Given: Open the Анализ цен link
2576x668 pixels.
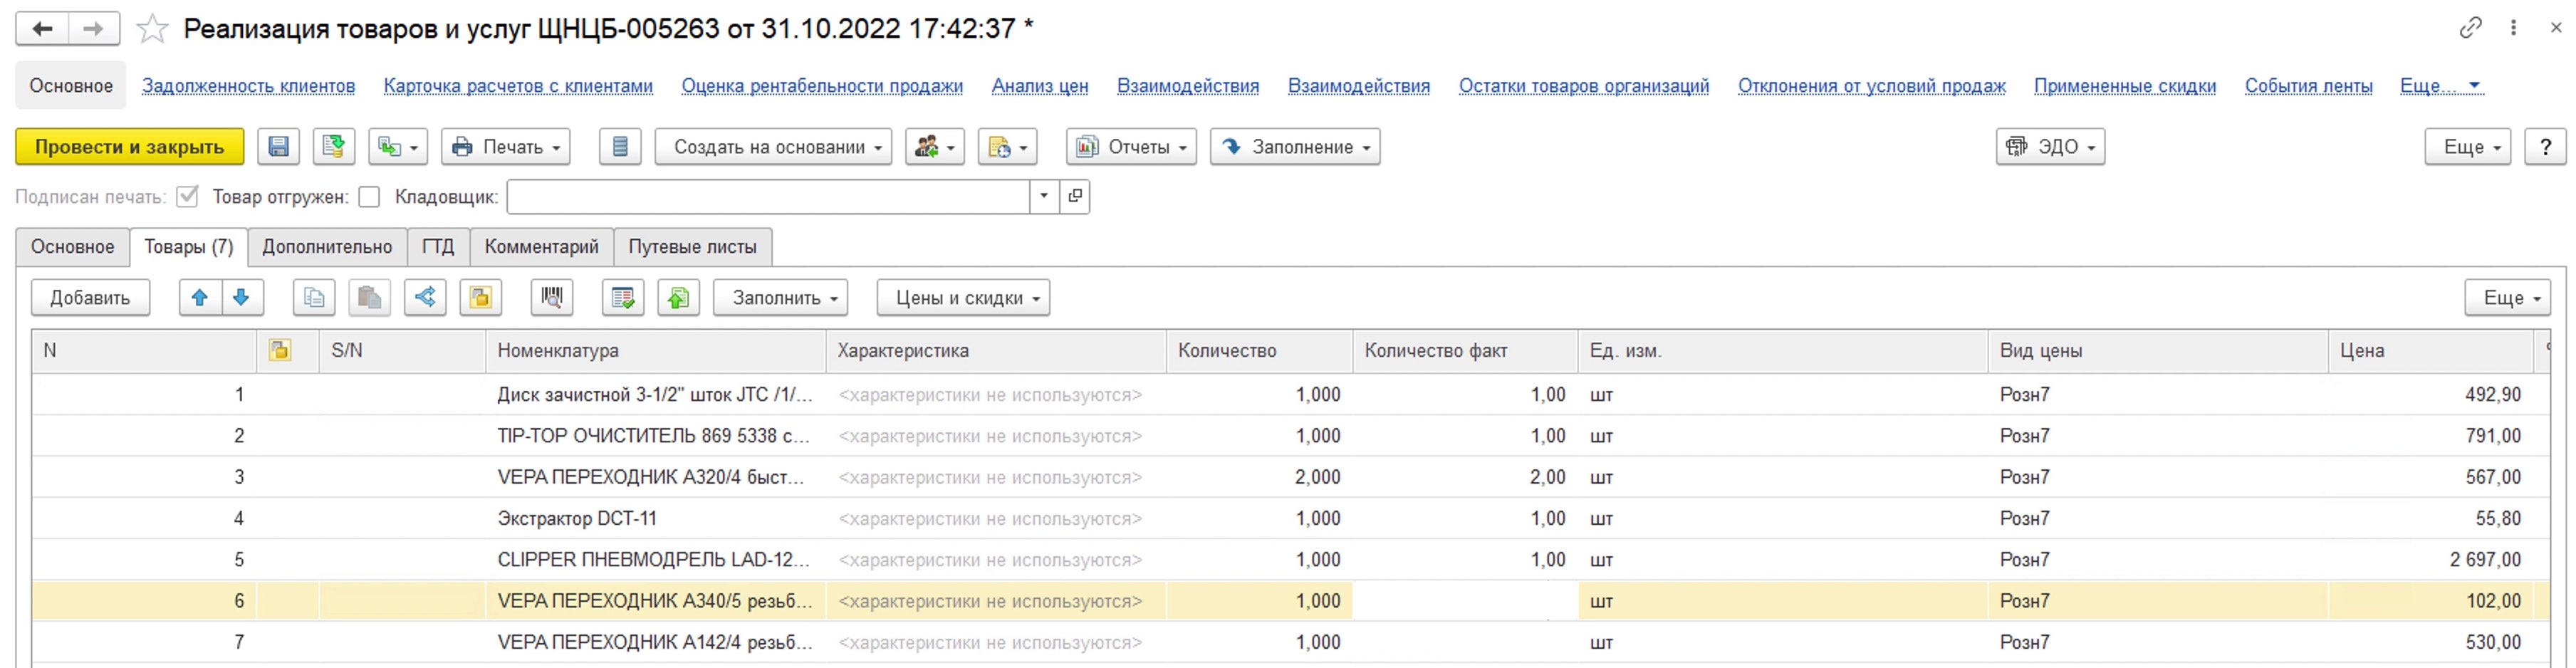Looking at the screenshot, I should (x=1040, y=86).
